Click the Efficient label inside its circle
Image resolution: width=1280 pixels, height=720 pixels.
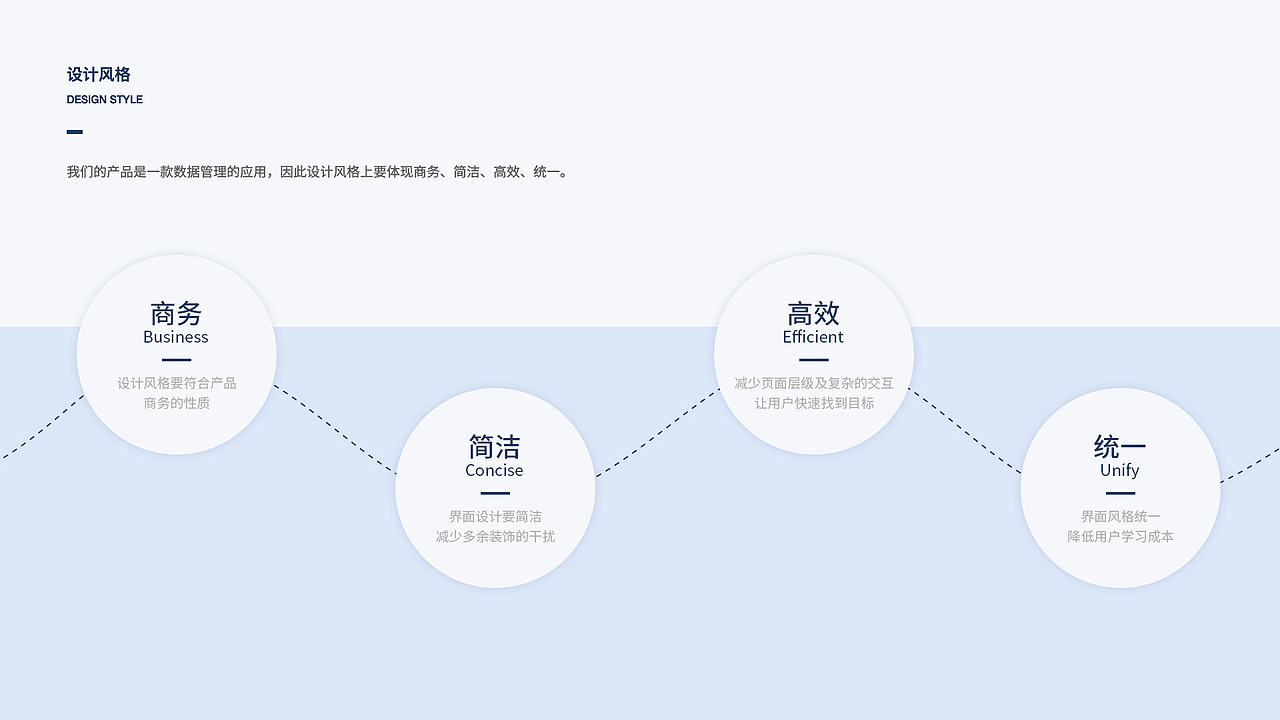(x=813, y=338)
